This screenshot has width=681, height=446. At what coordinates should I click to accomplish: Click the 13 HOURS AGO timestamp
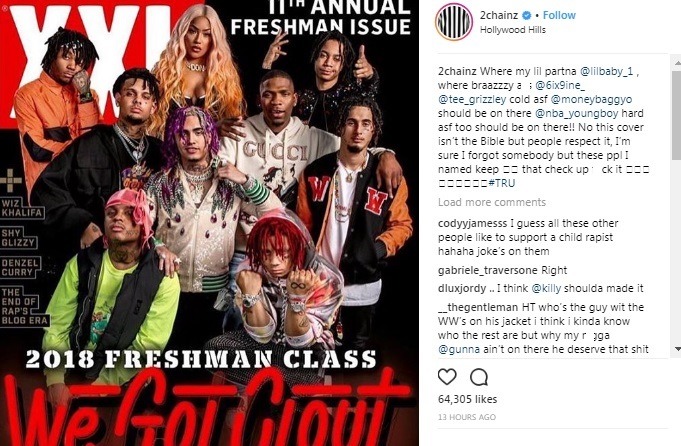coord(466,417)
